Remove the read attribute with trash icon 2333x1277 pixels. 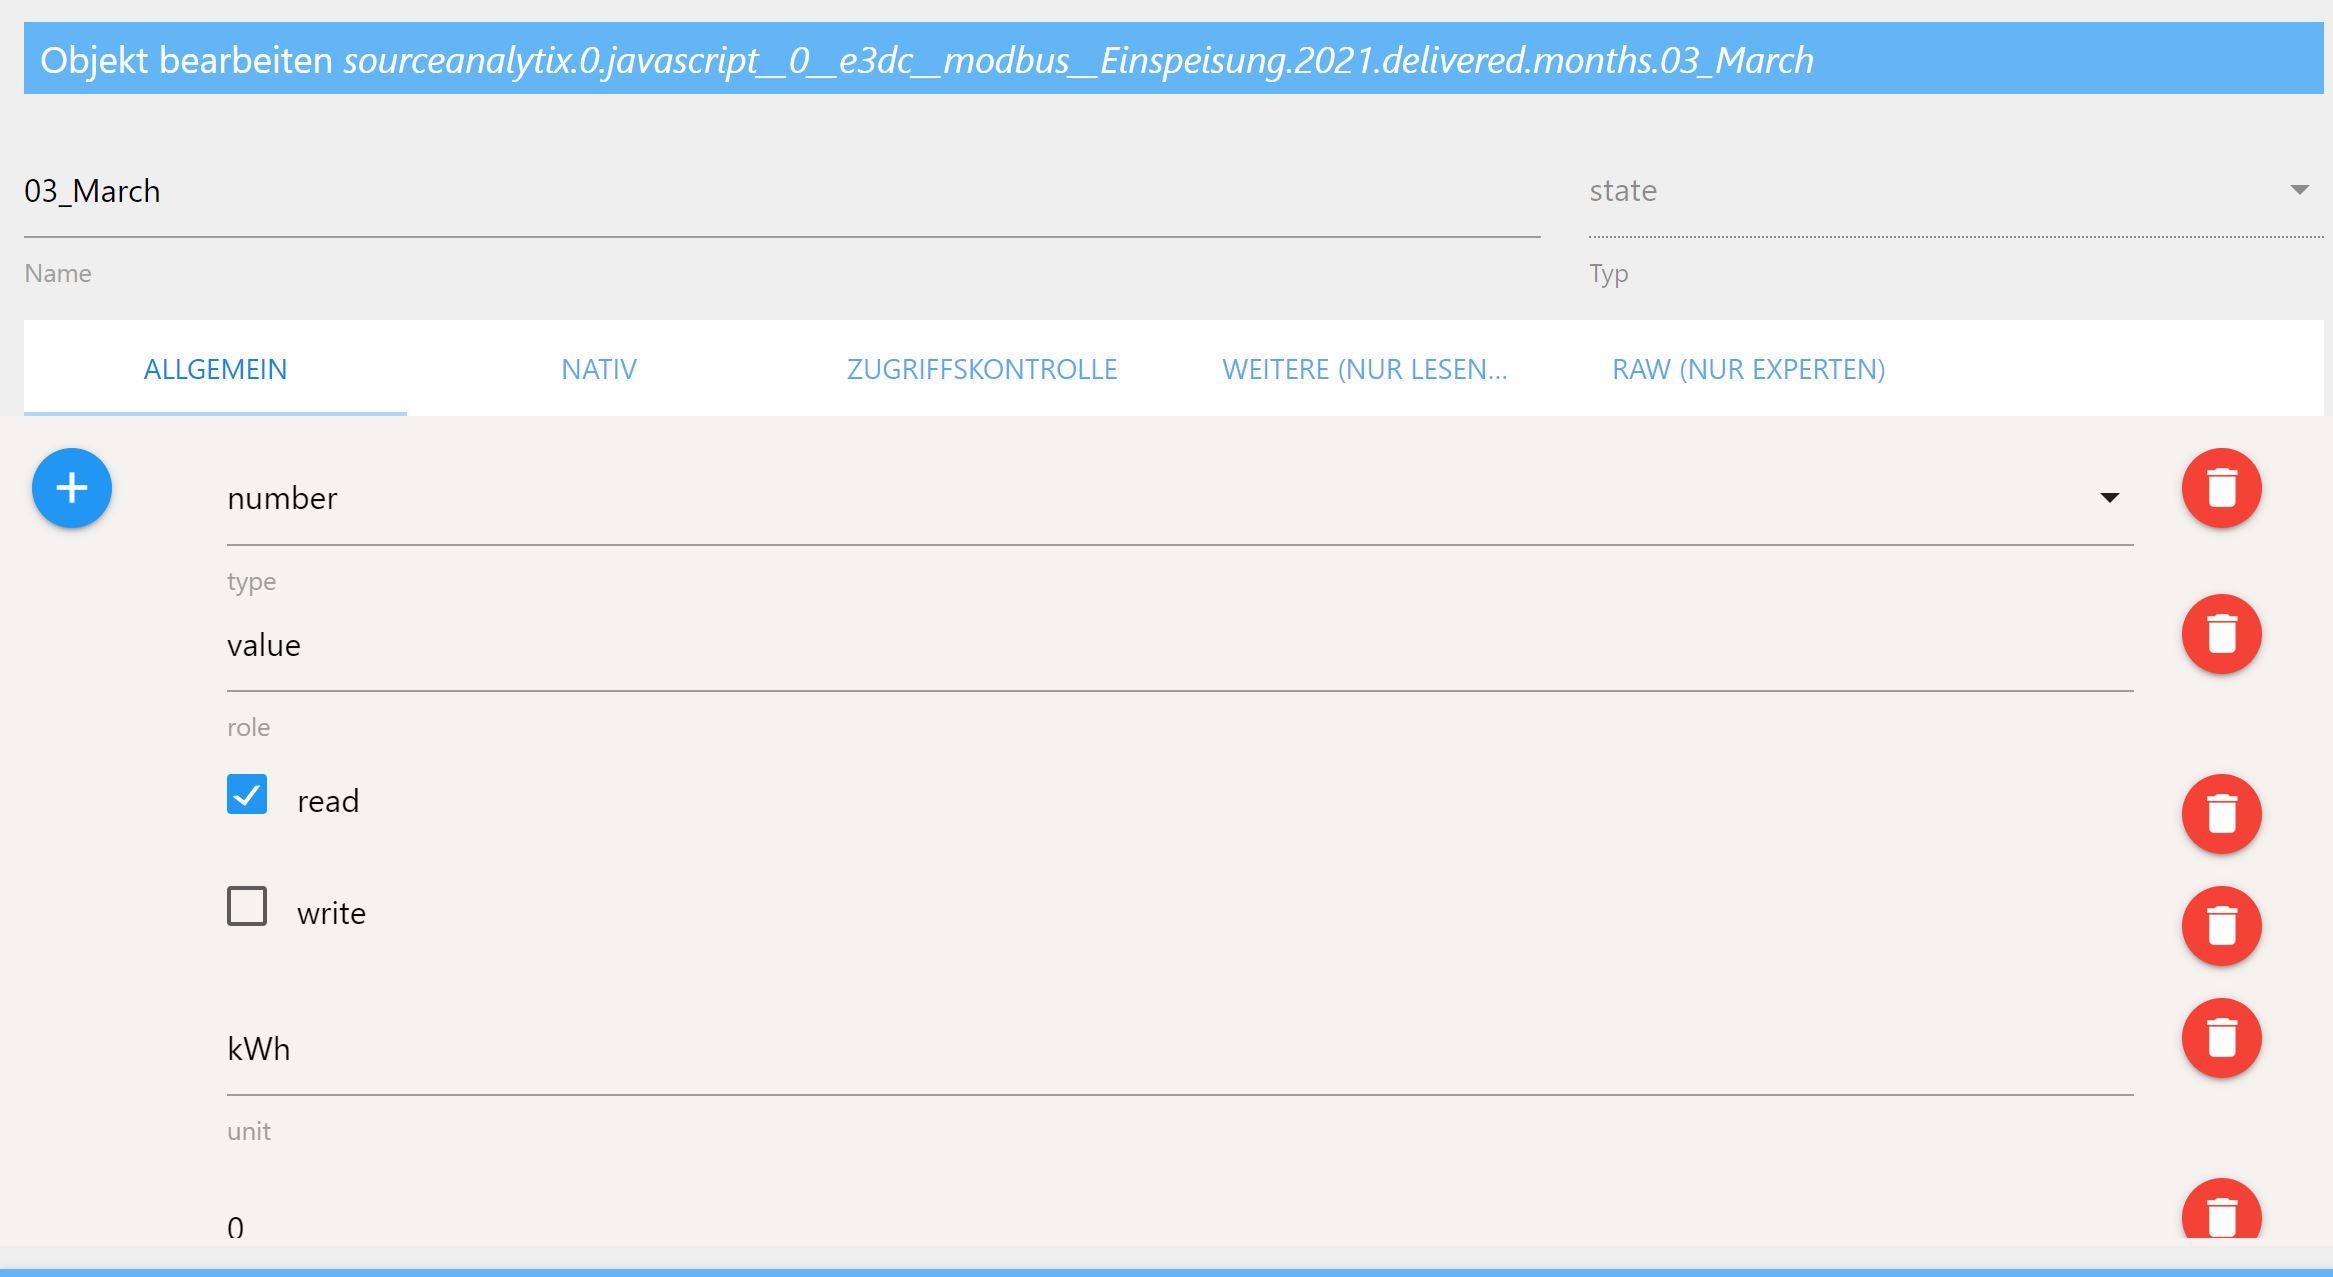pyautogui.click(x=2221, y=814)
